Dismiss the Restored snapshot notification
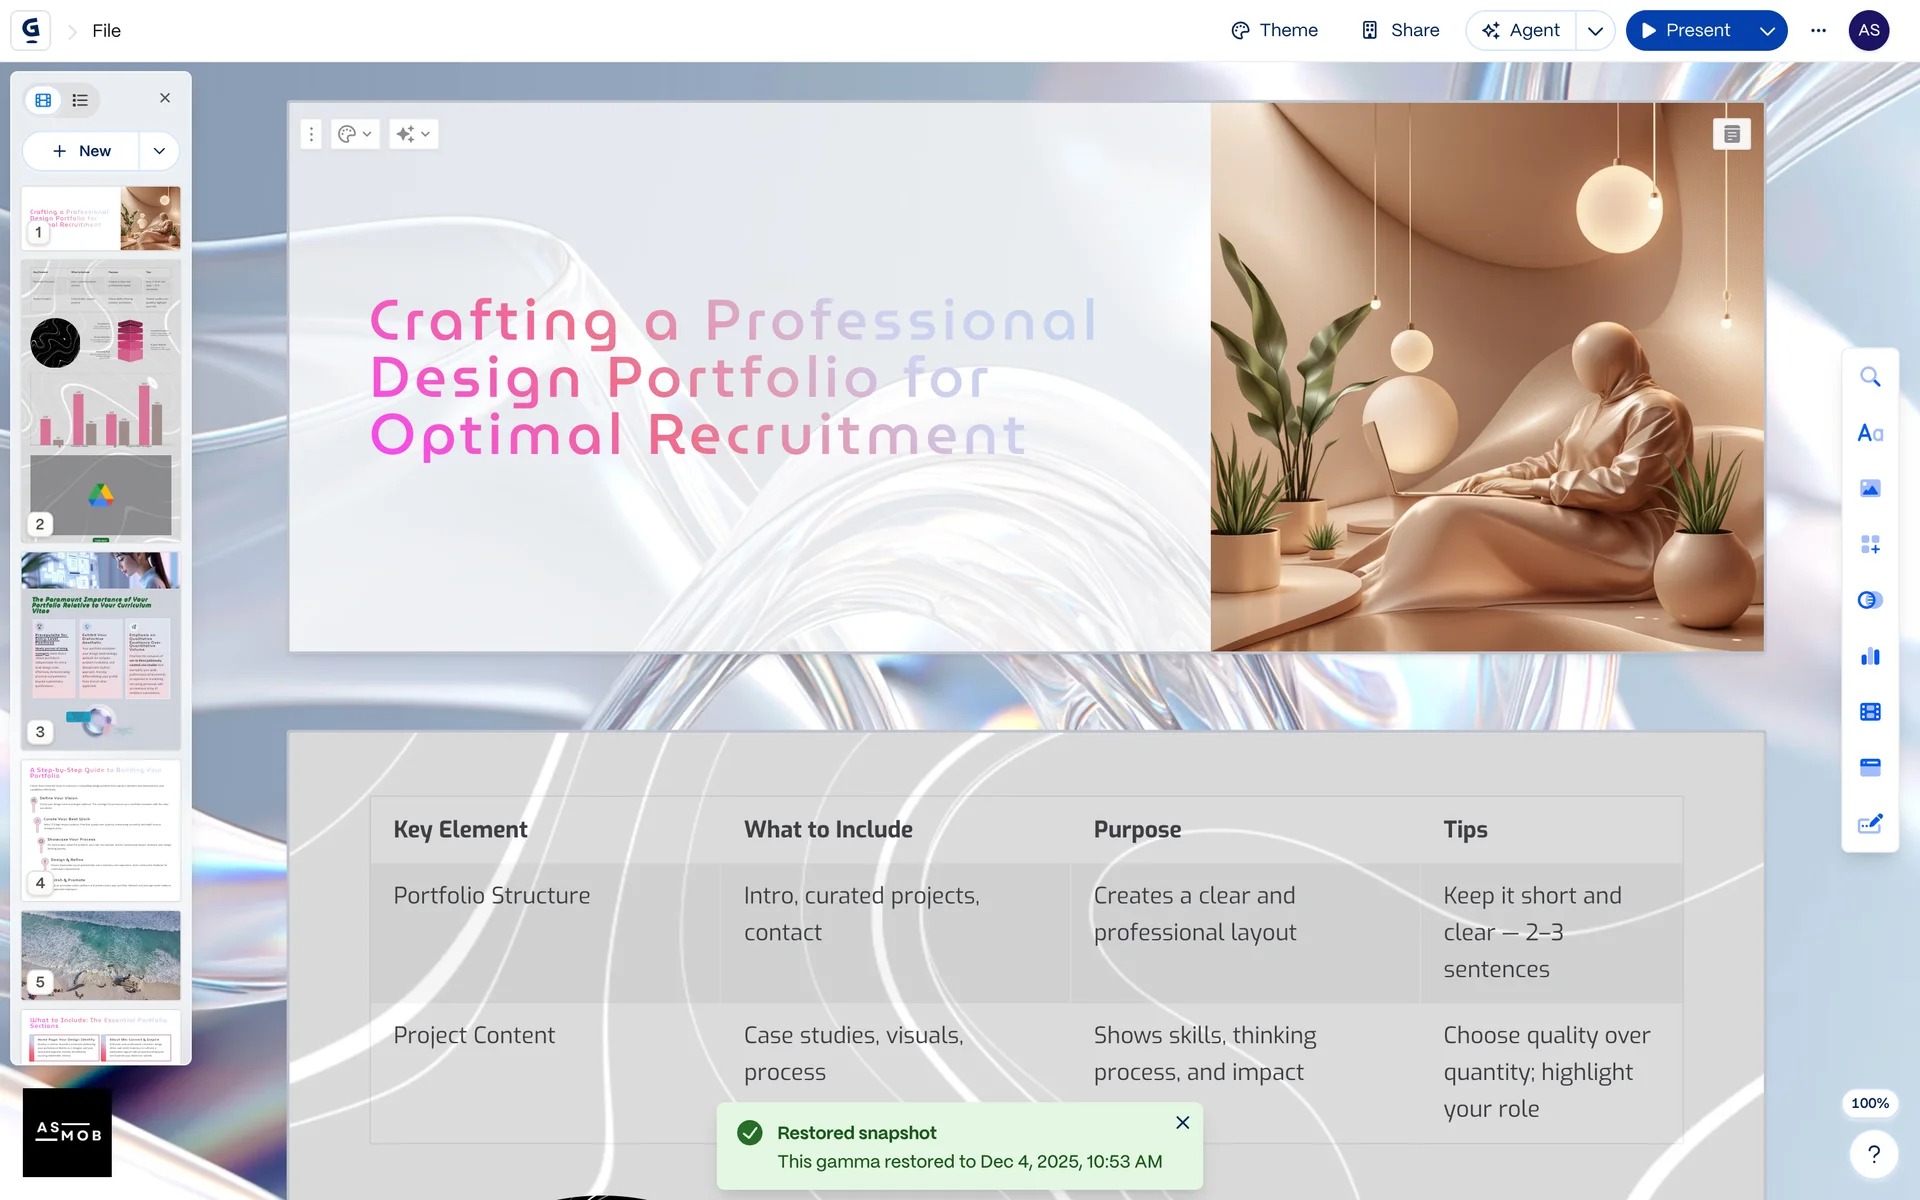 click(x=1182, y=1123)
